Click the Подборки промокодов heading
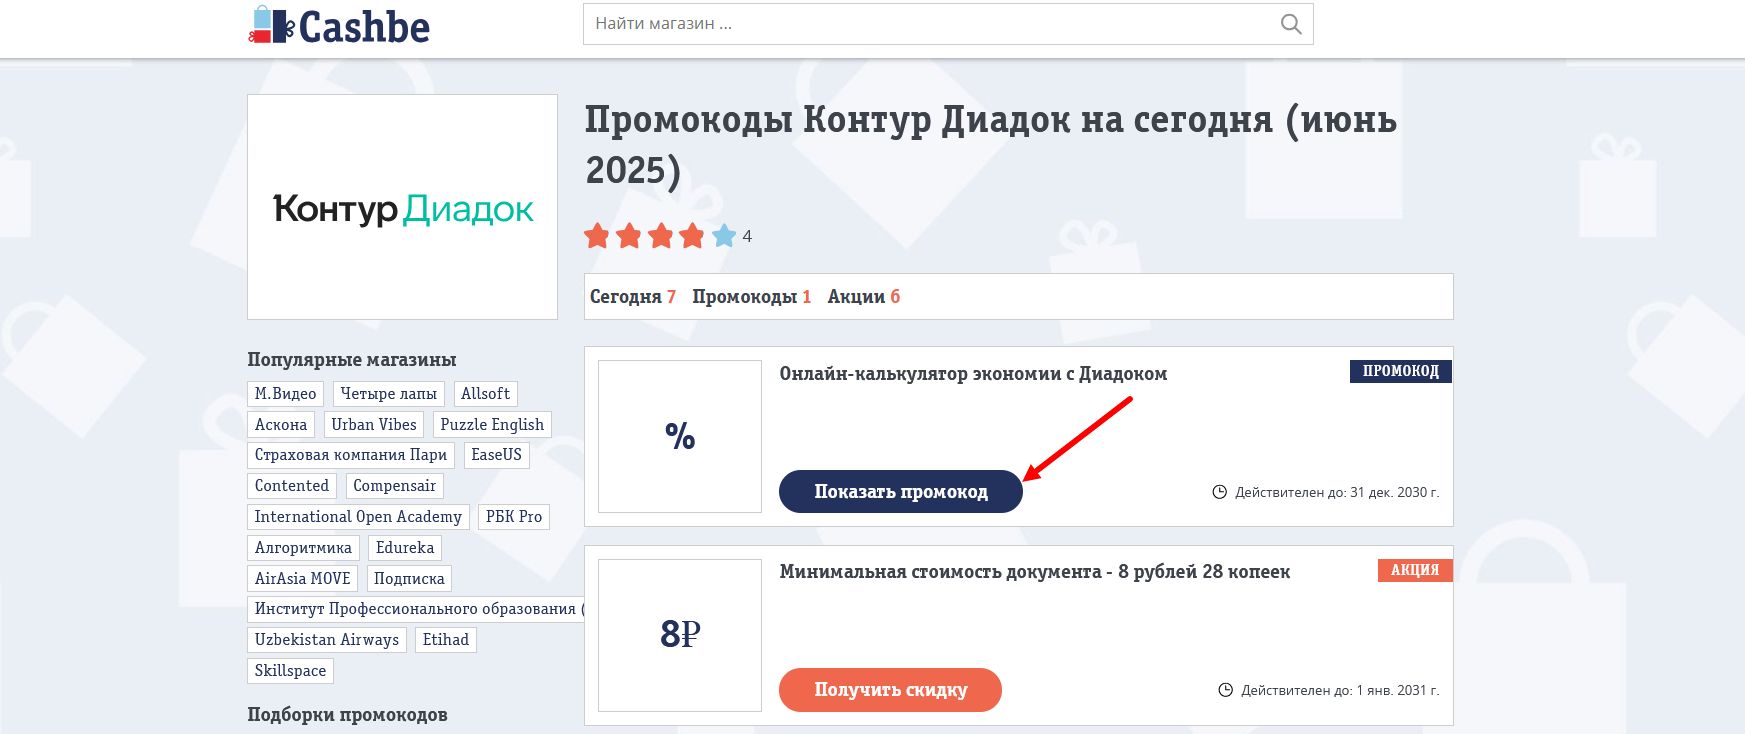Screen dimensions: 1745x734 [x=347, y=715]
